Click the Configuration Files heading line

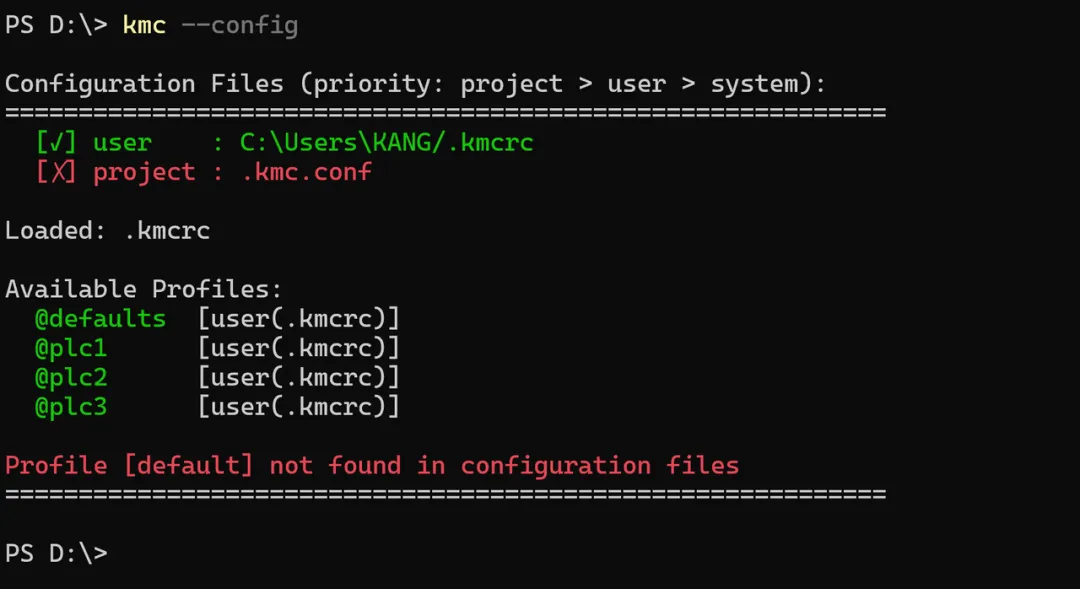coord(415,84)
